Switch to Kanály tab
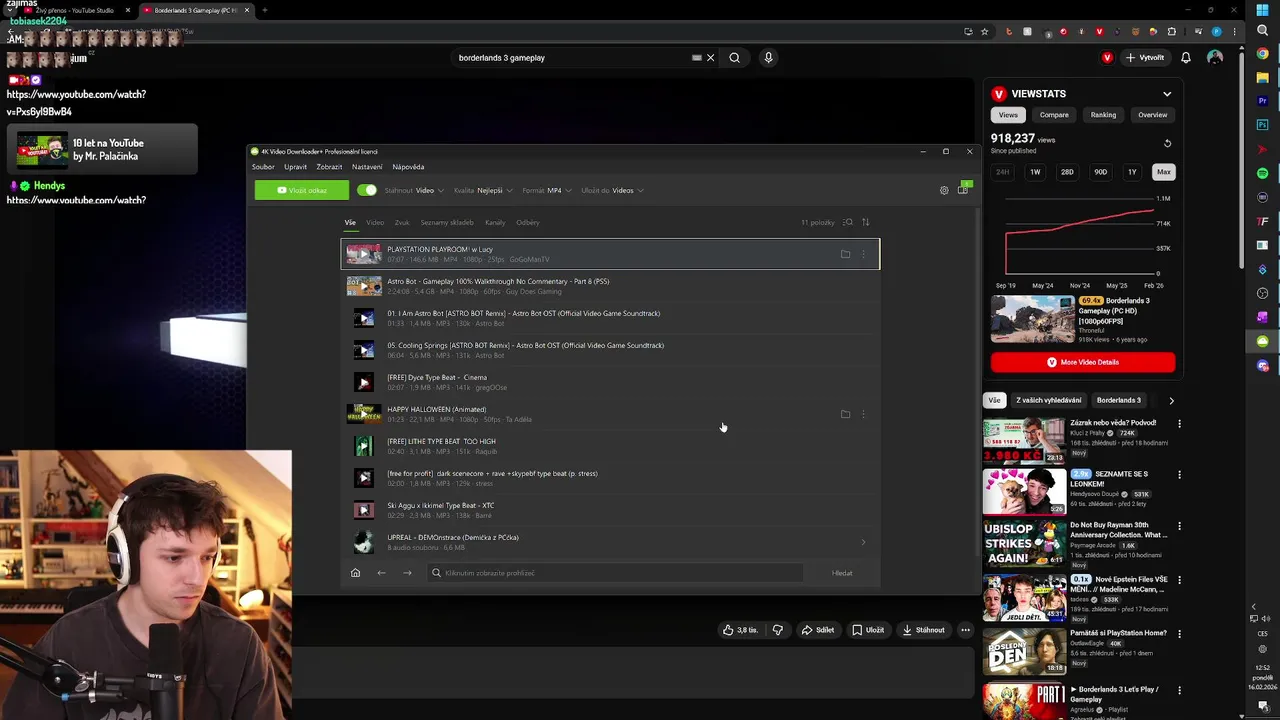The image size is (1280, 720). pyautogui.click(x=495, y=222)
